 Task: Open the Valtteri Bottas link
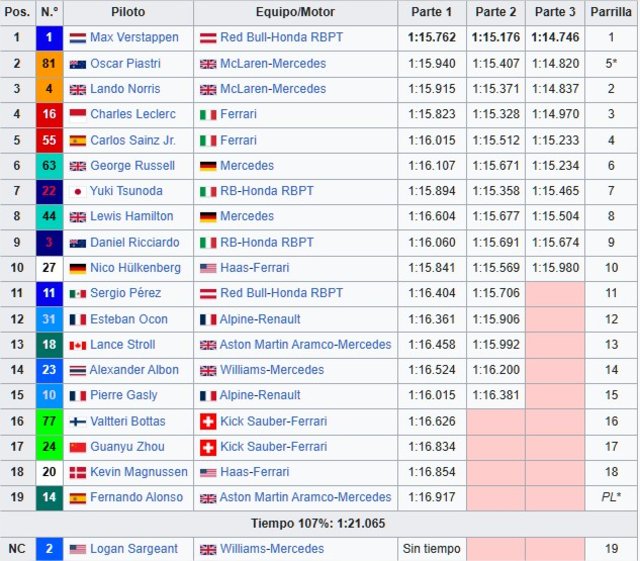pos(128,421)
